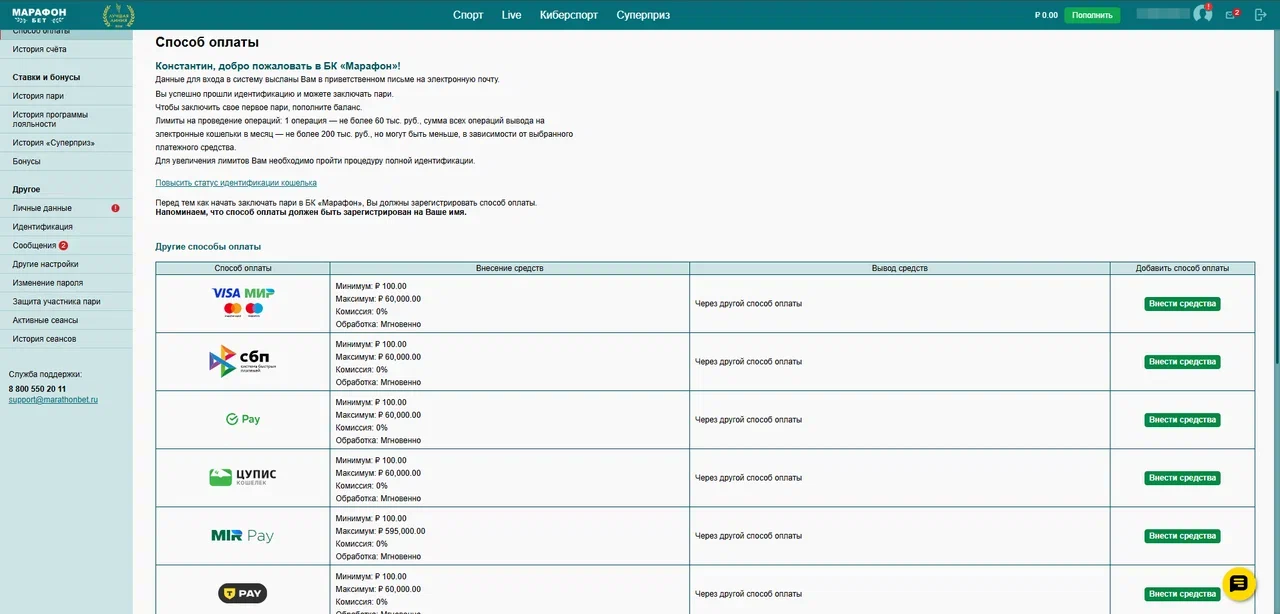Open the messages envelope icon in header
The height and width of the screenshot is (614, 1280).
click(1231, 15)
